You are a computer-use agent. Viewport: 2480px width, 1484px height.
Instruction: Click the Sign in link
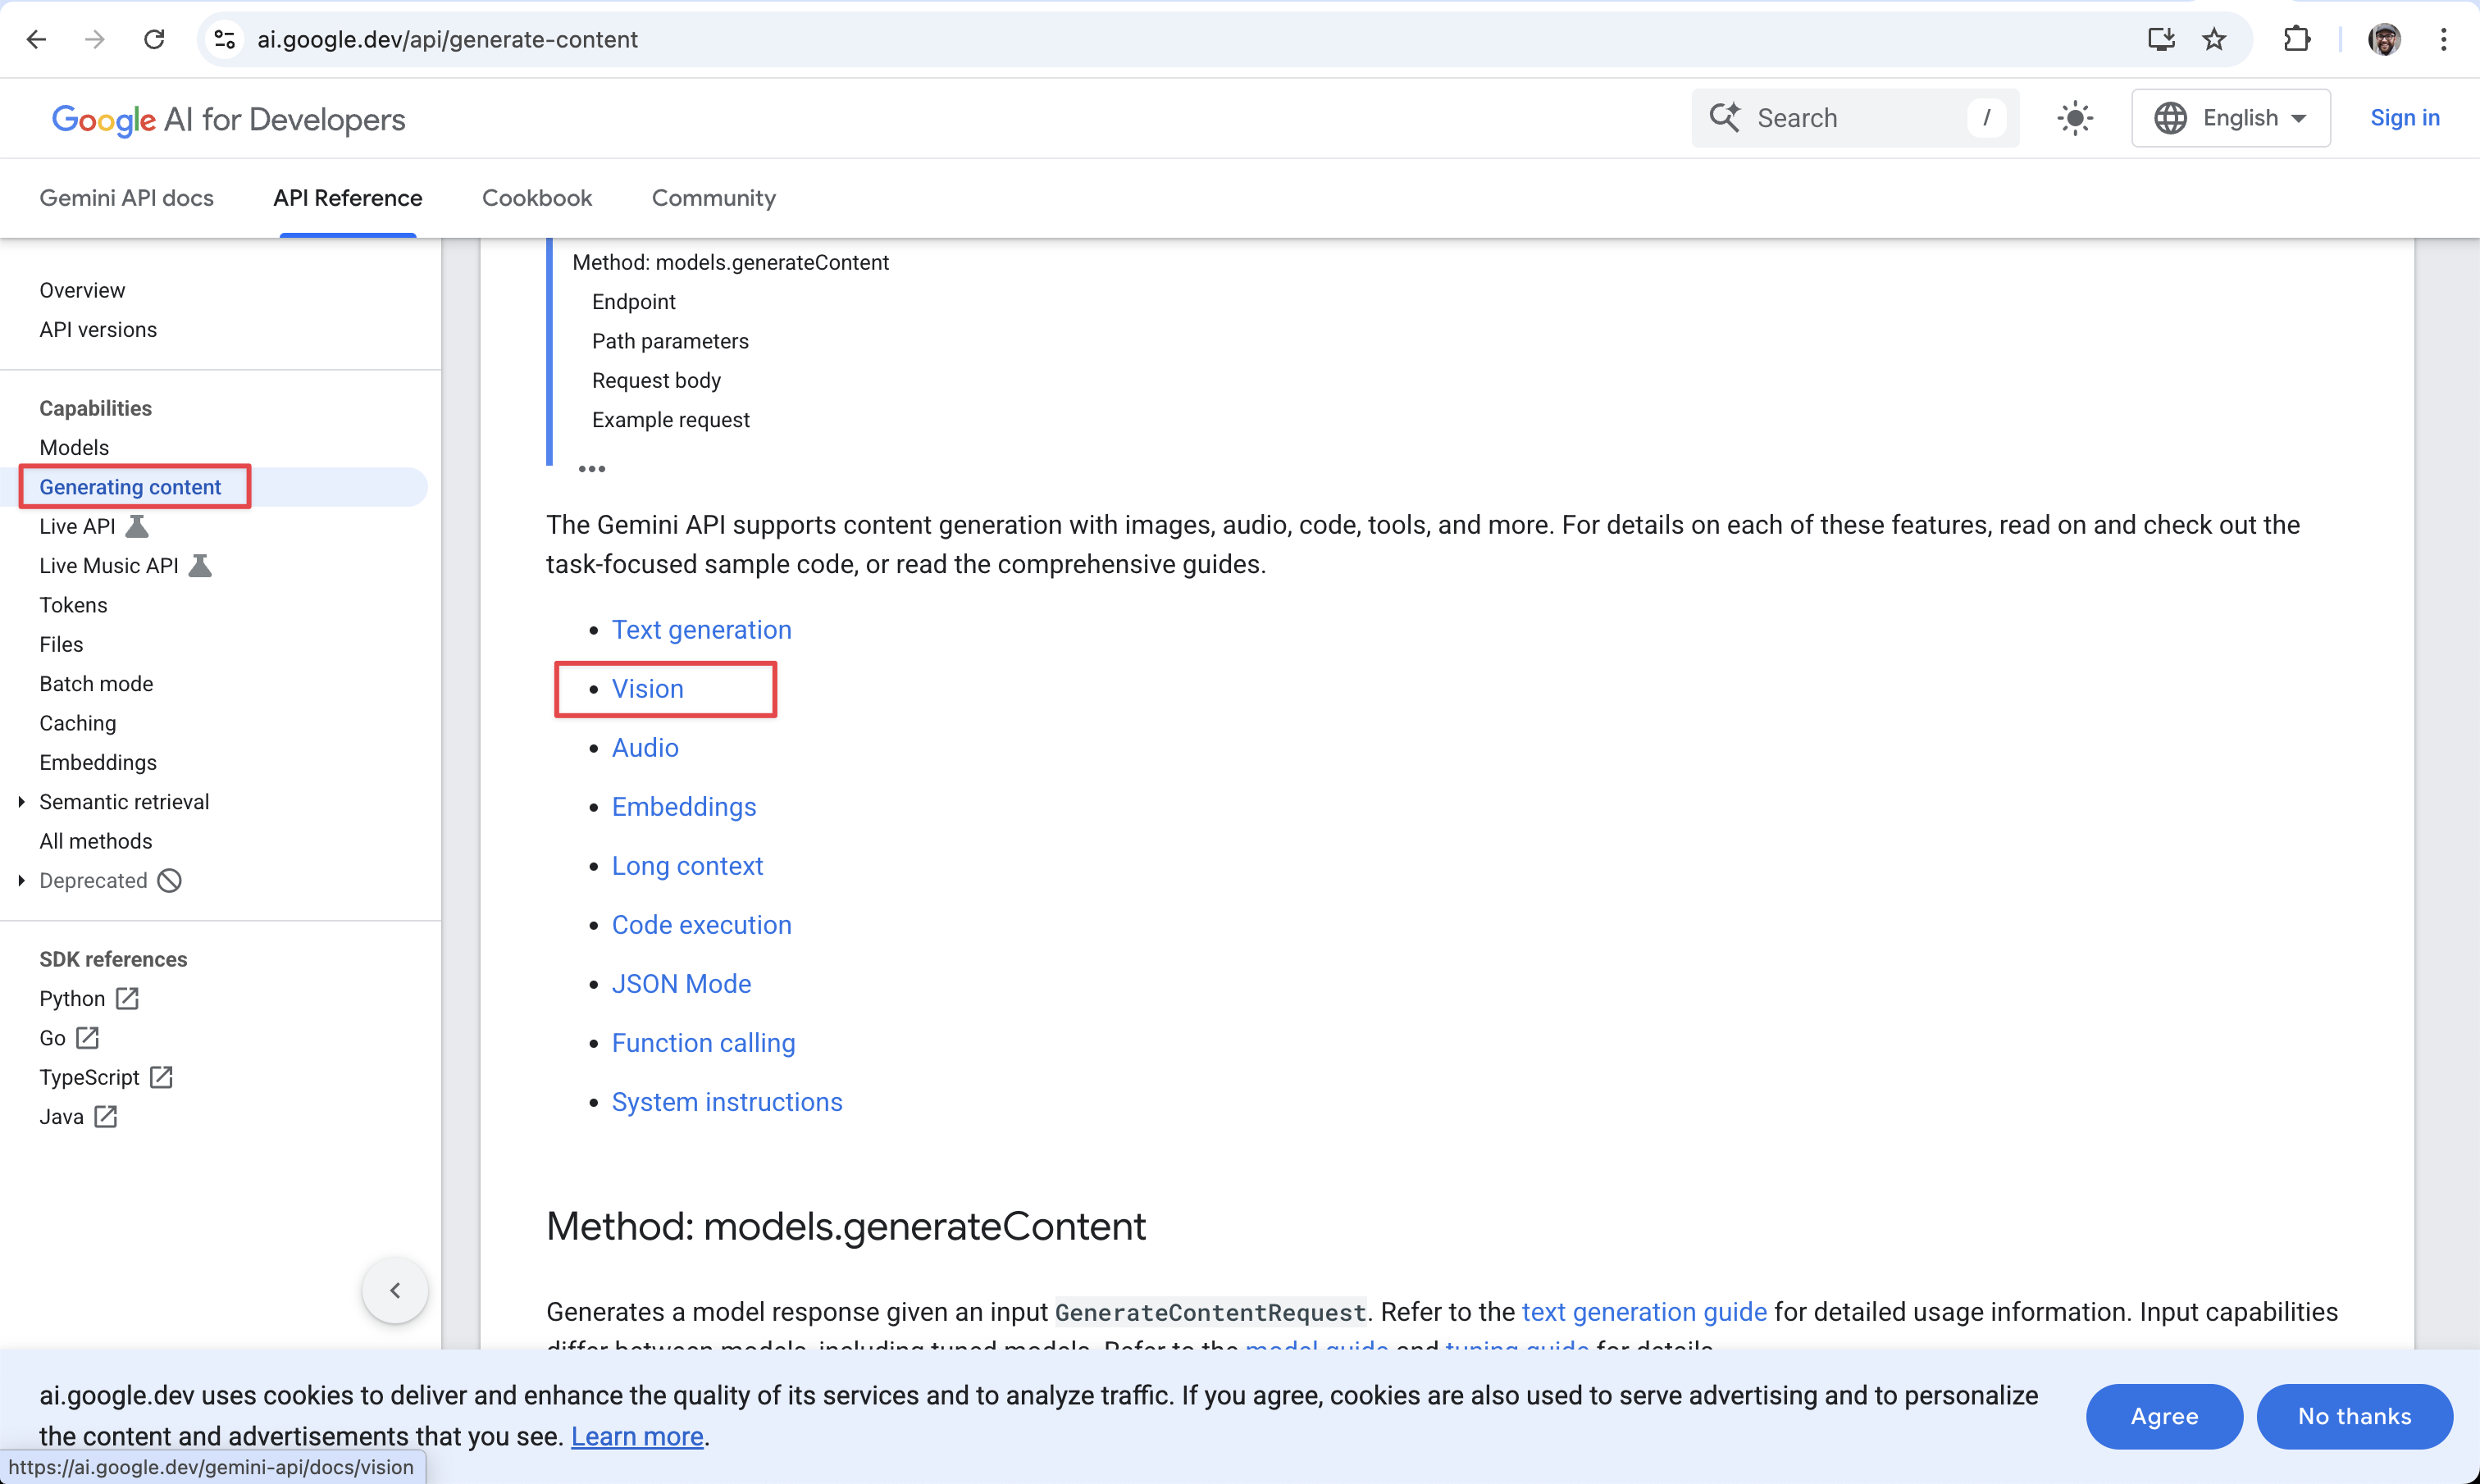click(2405, 118)
